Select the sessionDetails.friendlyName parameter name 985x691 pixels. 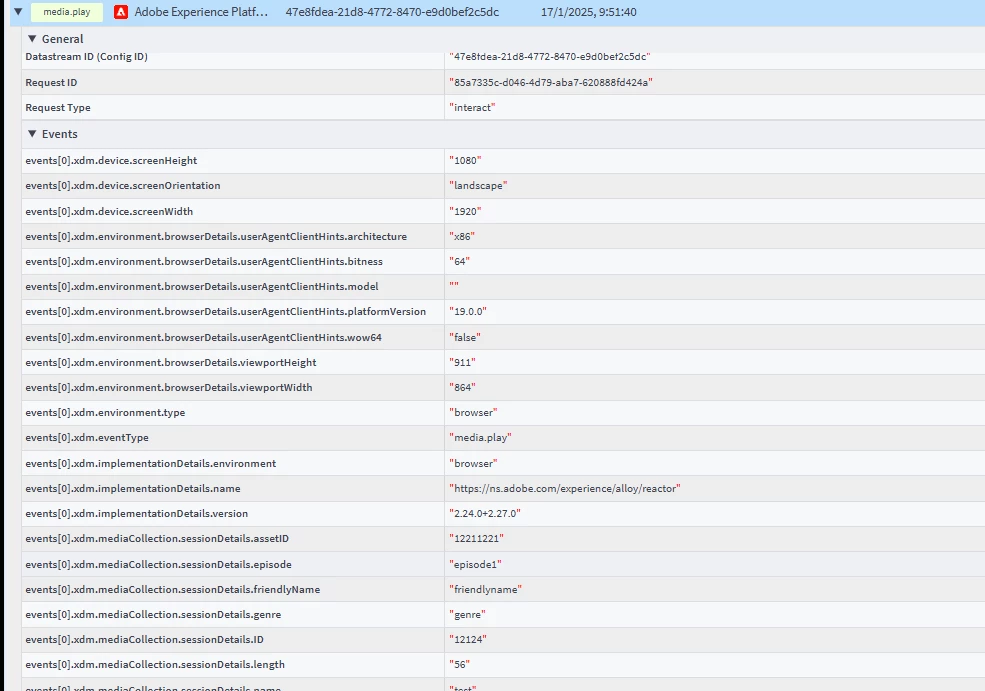pos(173,590)
